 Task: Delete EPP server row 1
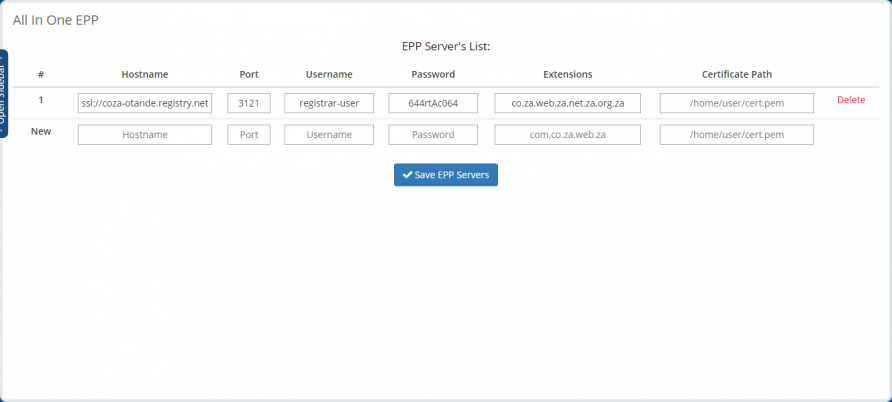click(x=851, y=100)
